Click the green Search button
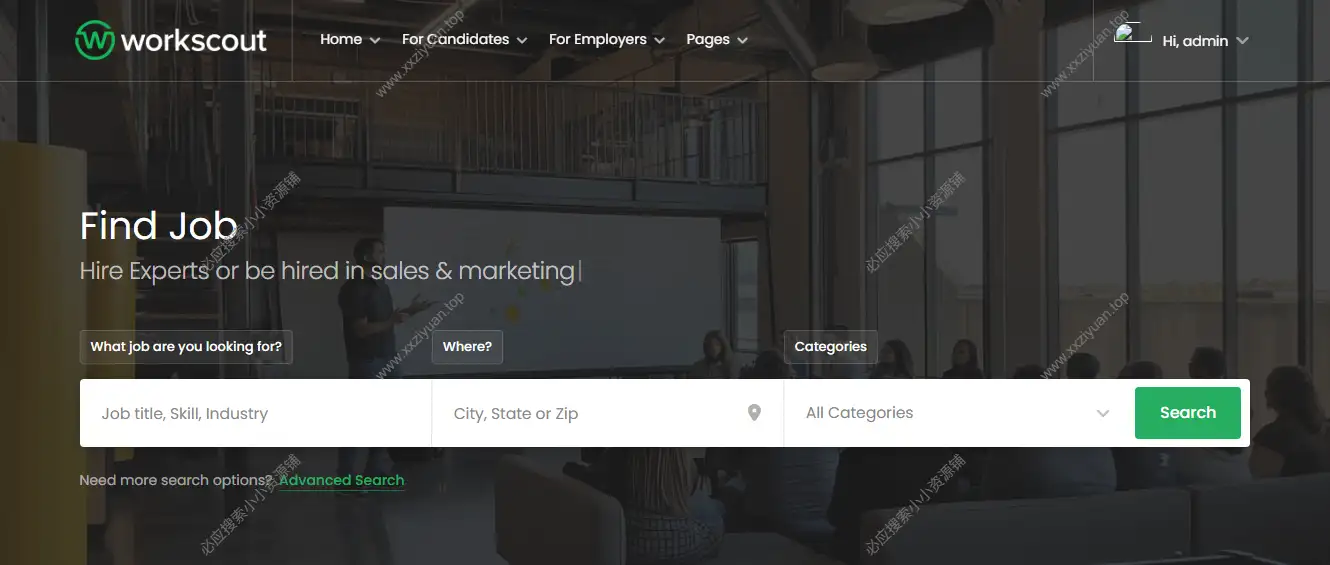The image size is (1330, 565). point(1188,413)
